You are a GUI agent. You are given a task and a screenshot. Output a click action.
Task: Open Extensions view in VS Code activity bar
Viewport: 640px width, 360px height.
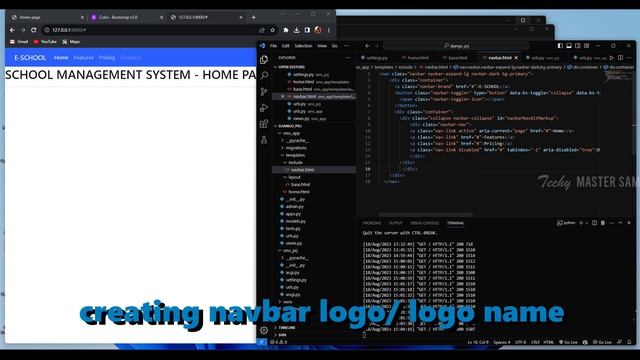[264, 124]
